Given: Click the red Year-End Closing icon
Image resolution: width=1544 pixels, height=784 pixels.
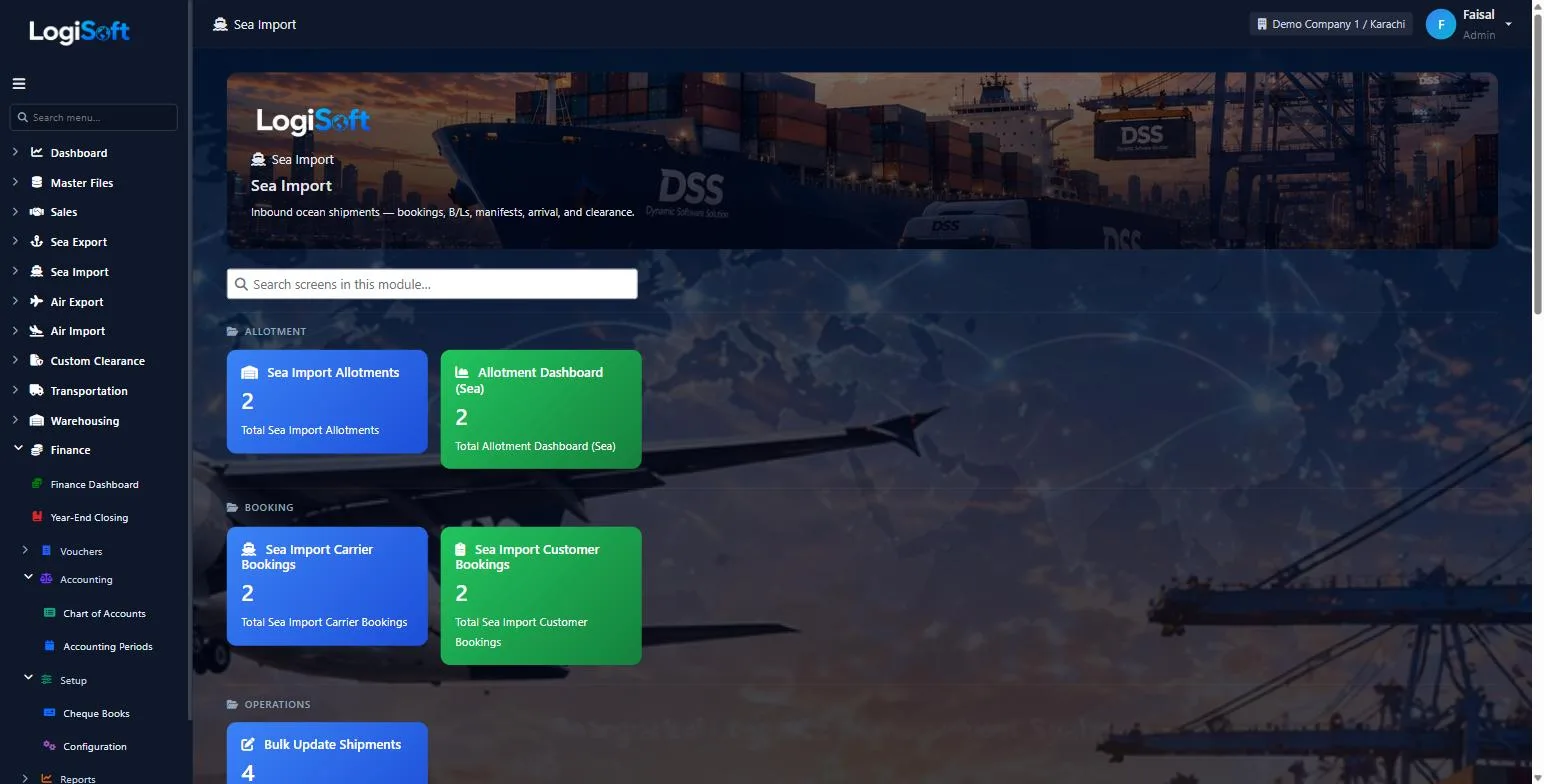Looking at the screenshot, I should (37, 517).
